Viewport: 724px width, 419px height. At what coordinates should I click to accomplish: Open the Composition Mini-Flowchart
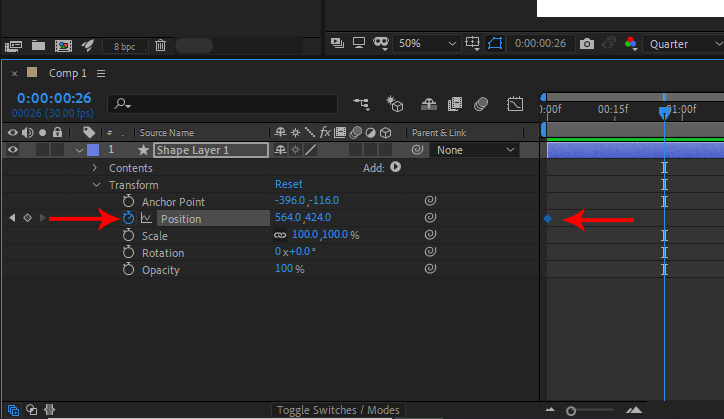point(361,103)
